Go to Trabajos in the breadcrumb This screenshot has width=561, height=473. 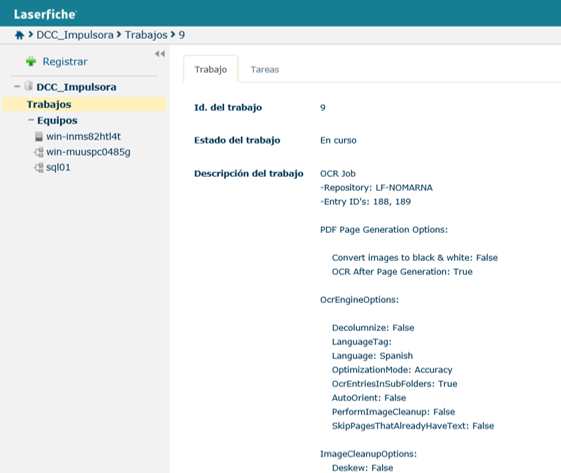click(146, 35)
